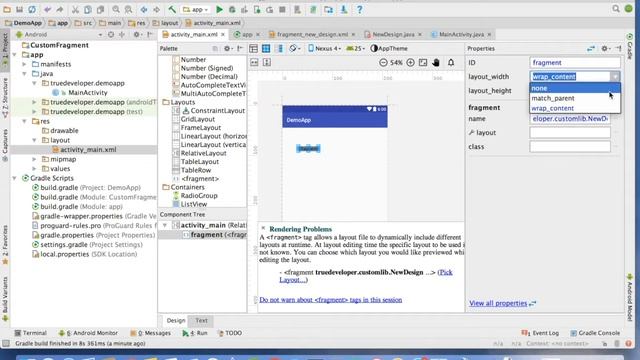Switch to the MainActivity.java tab

(461, 35)
